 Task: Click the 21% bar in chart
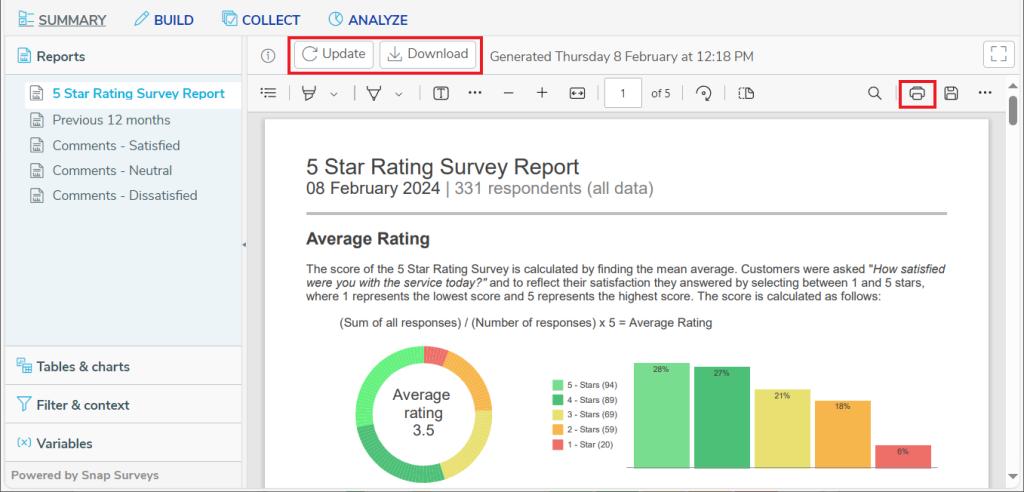782,429
